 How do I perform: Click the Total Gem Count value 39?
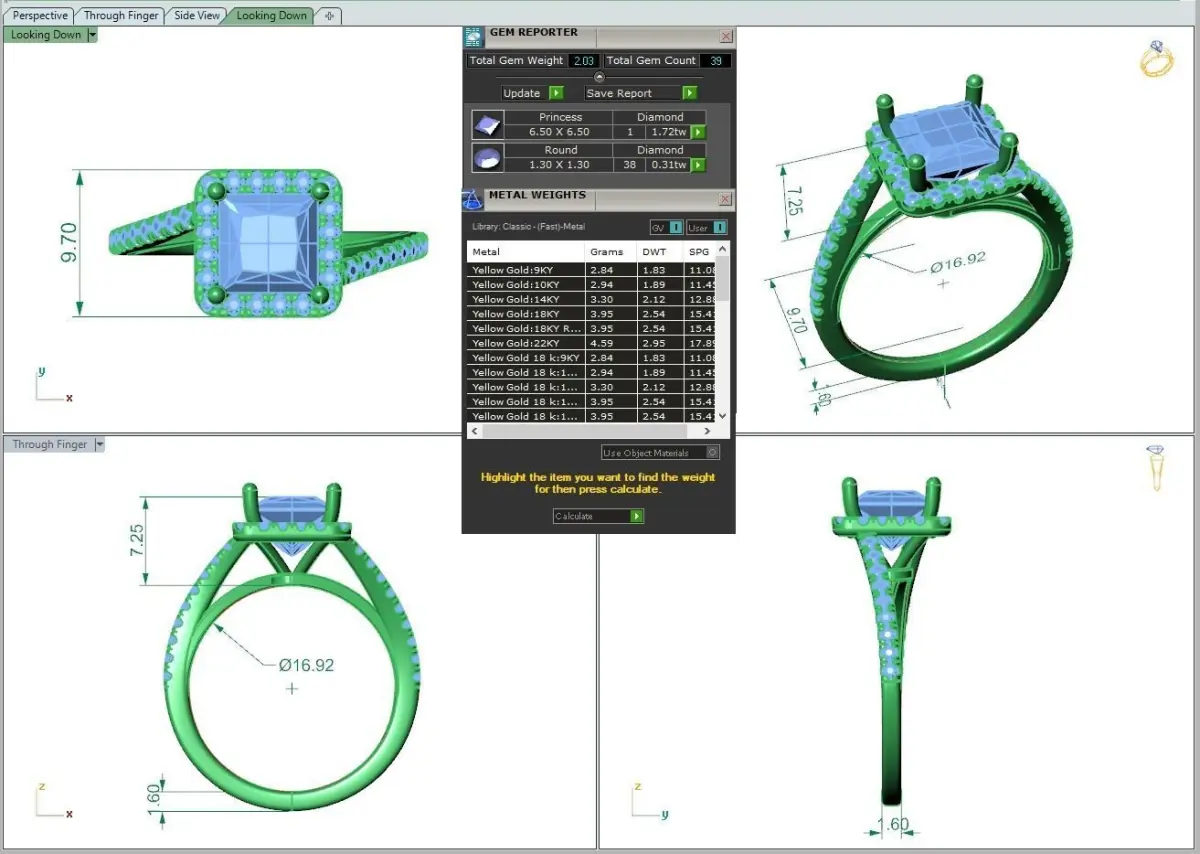715,61
